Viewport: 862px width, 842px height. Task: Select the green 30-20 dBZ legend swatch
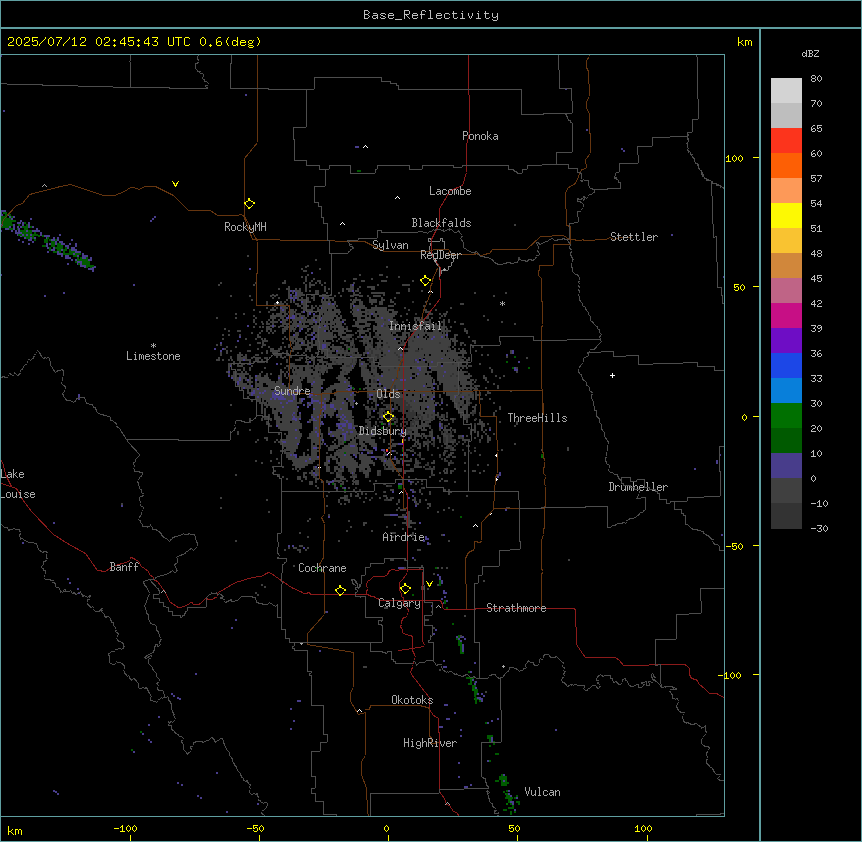pos(786,416)
